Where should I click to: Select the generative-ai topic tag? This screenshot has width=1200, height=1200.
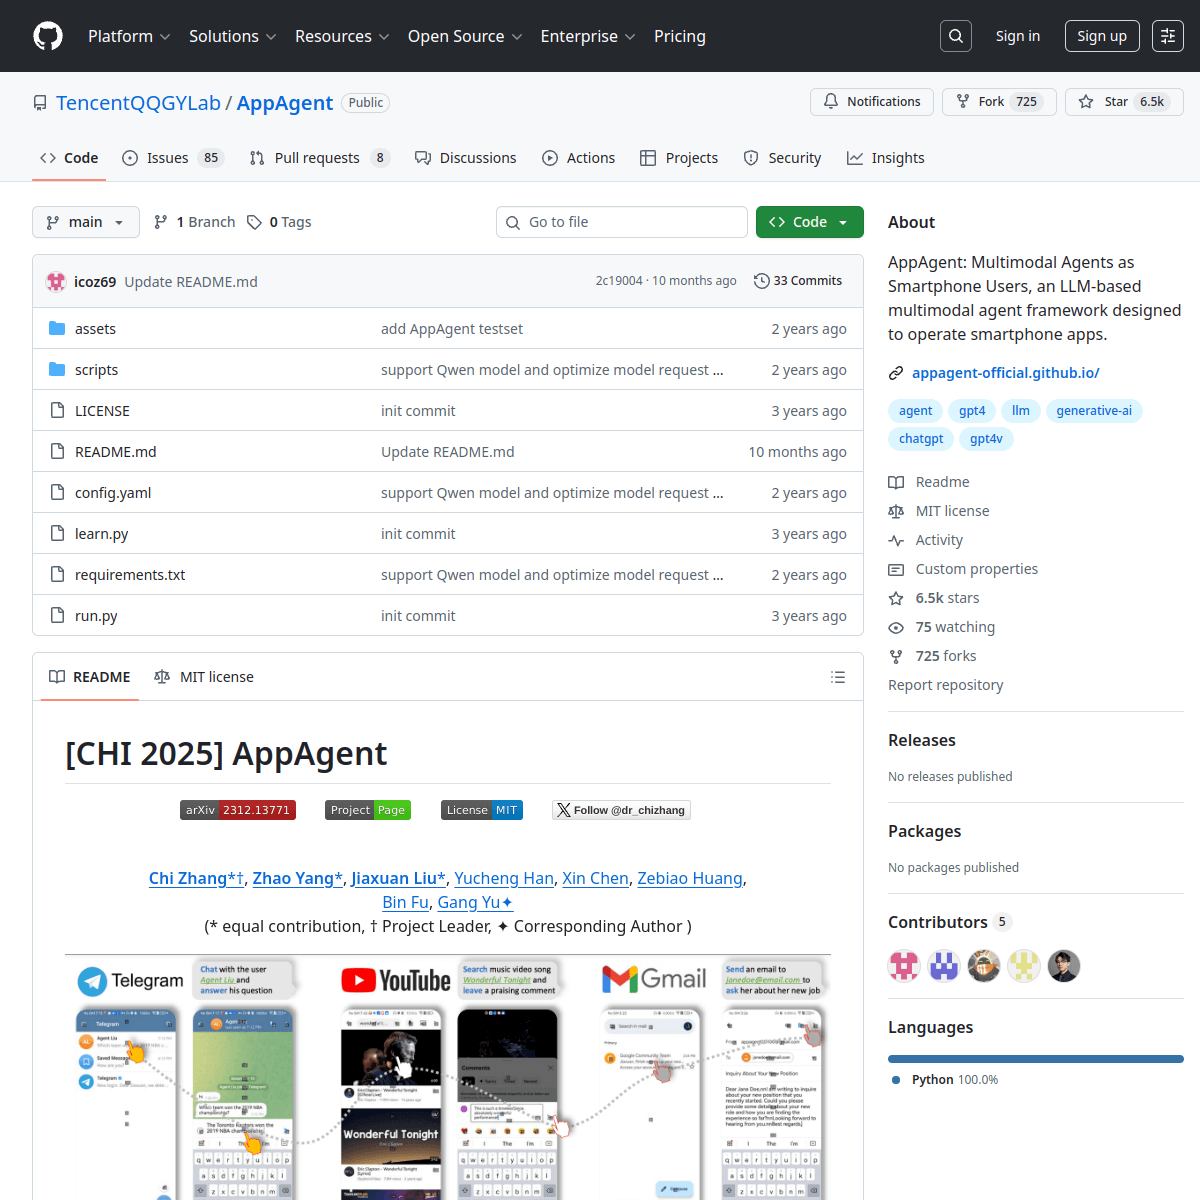pos(1094,411)
